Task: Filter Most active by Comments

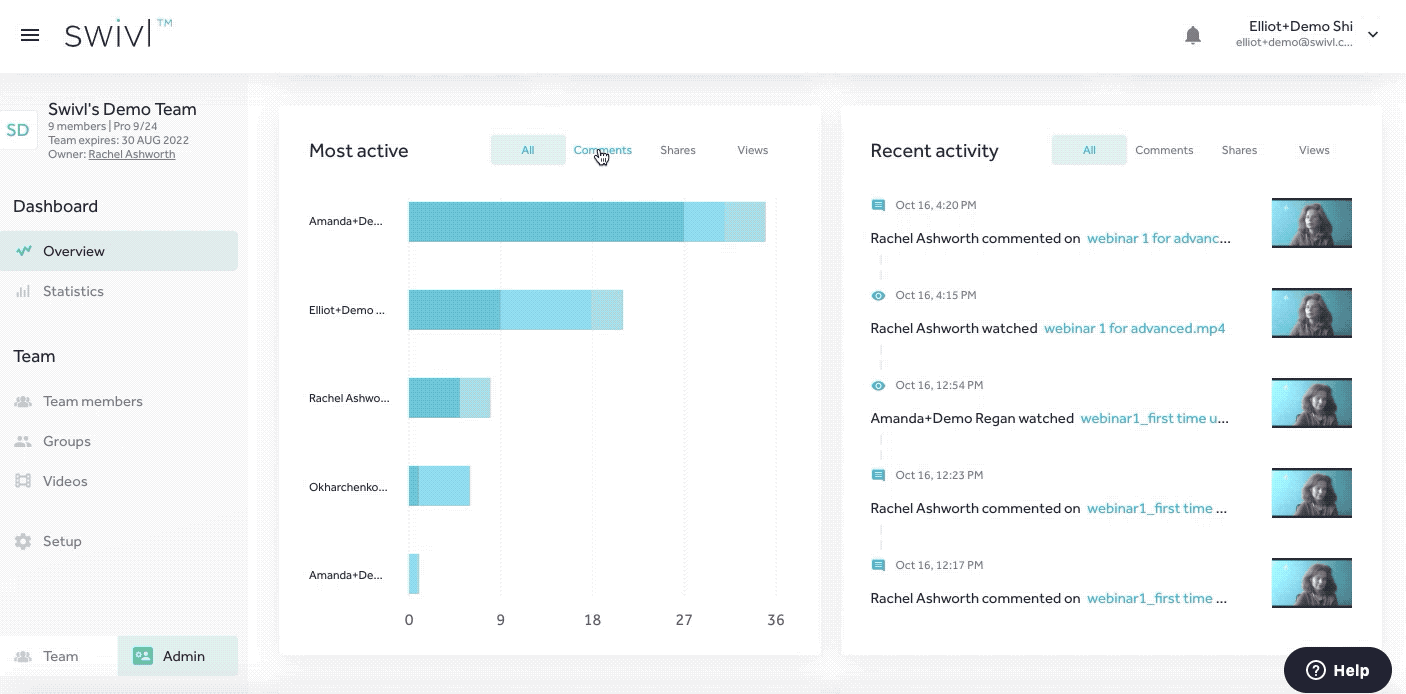Action: click(602, 150)
